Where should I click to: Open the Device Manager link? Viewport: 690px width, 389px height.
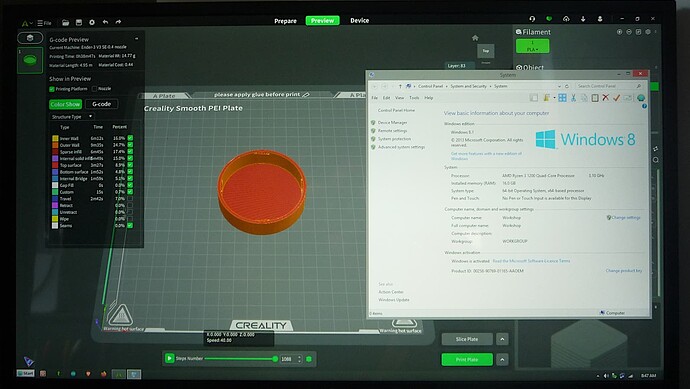tap(392, 122)
